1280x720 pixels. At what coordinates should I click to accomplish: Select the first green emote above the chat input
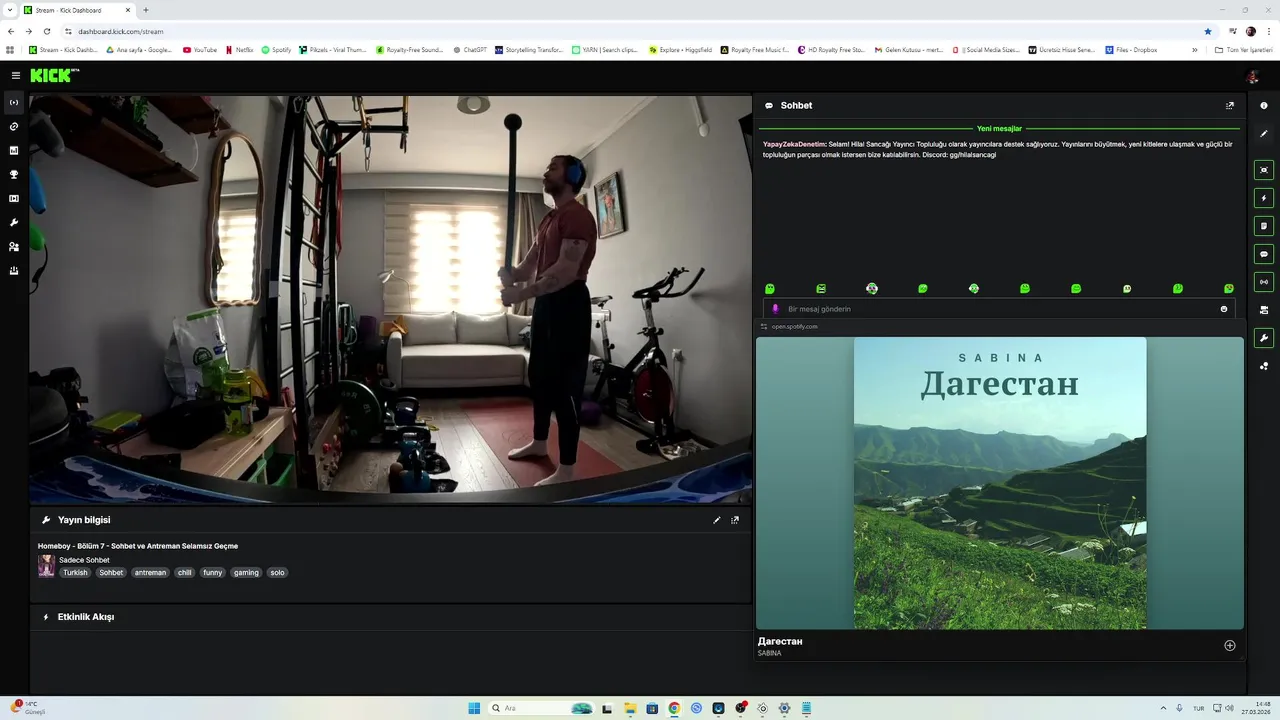(770, 288)
